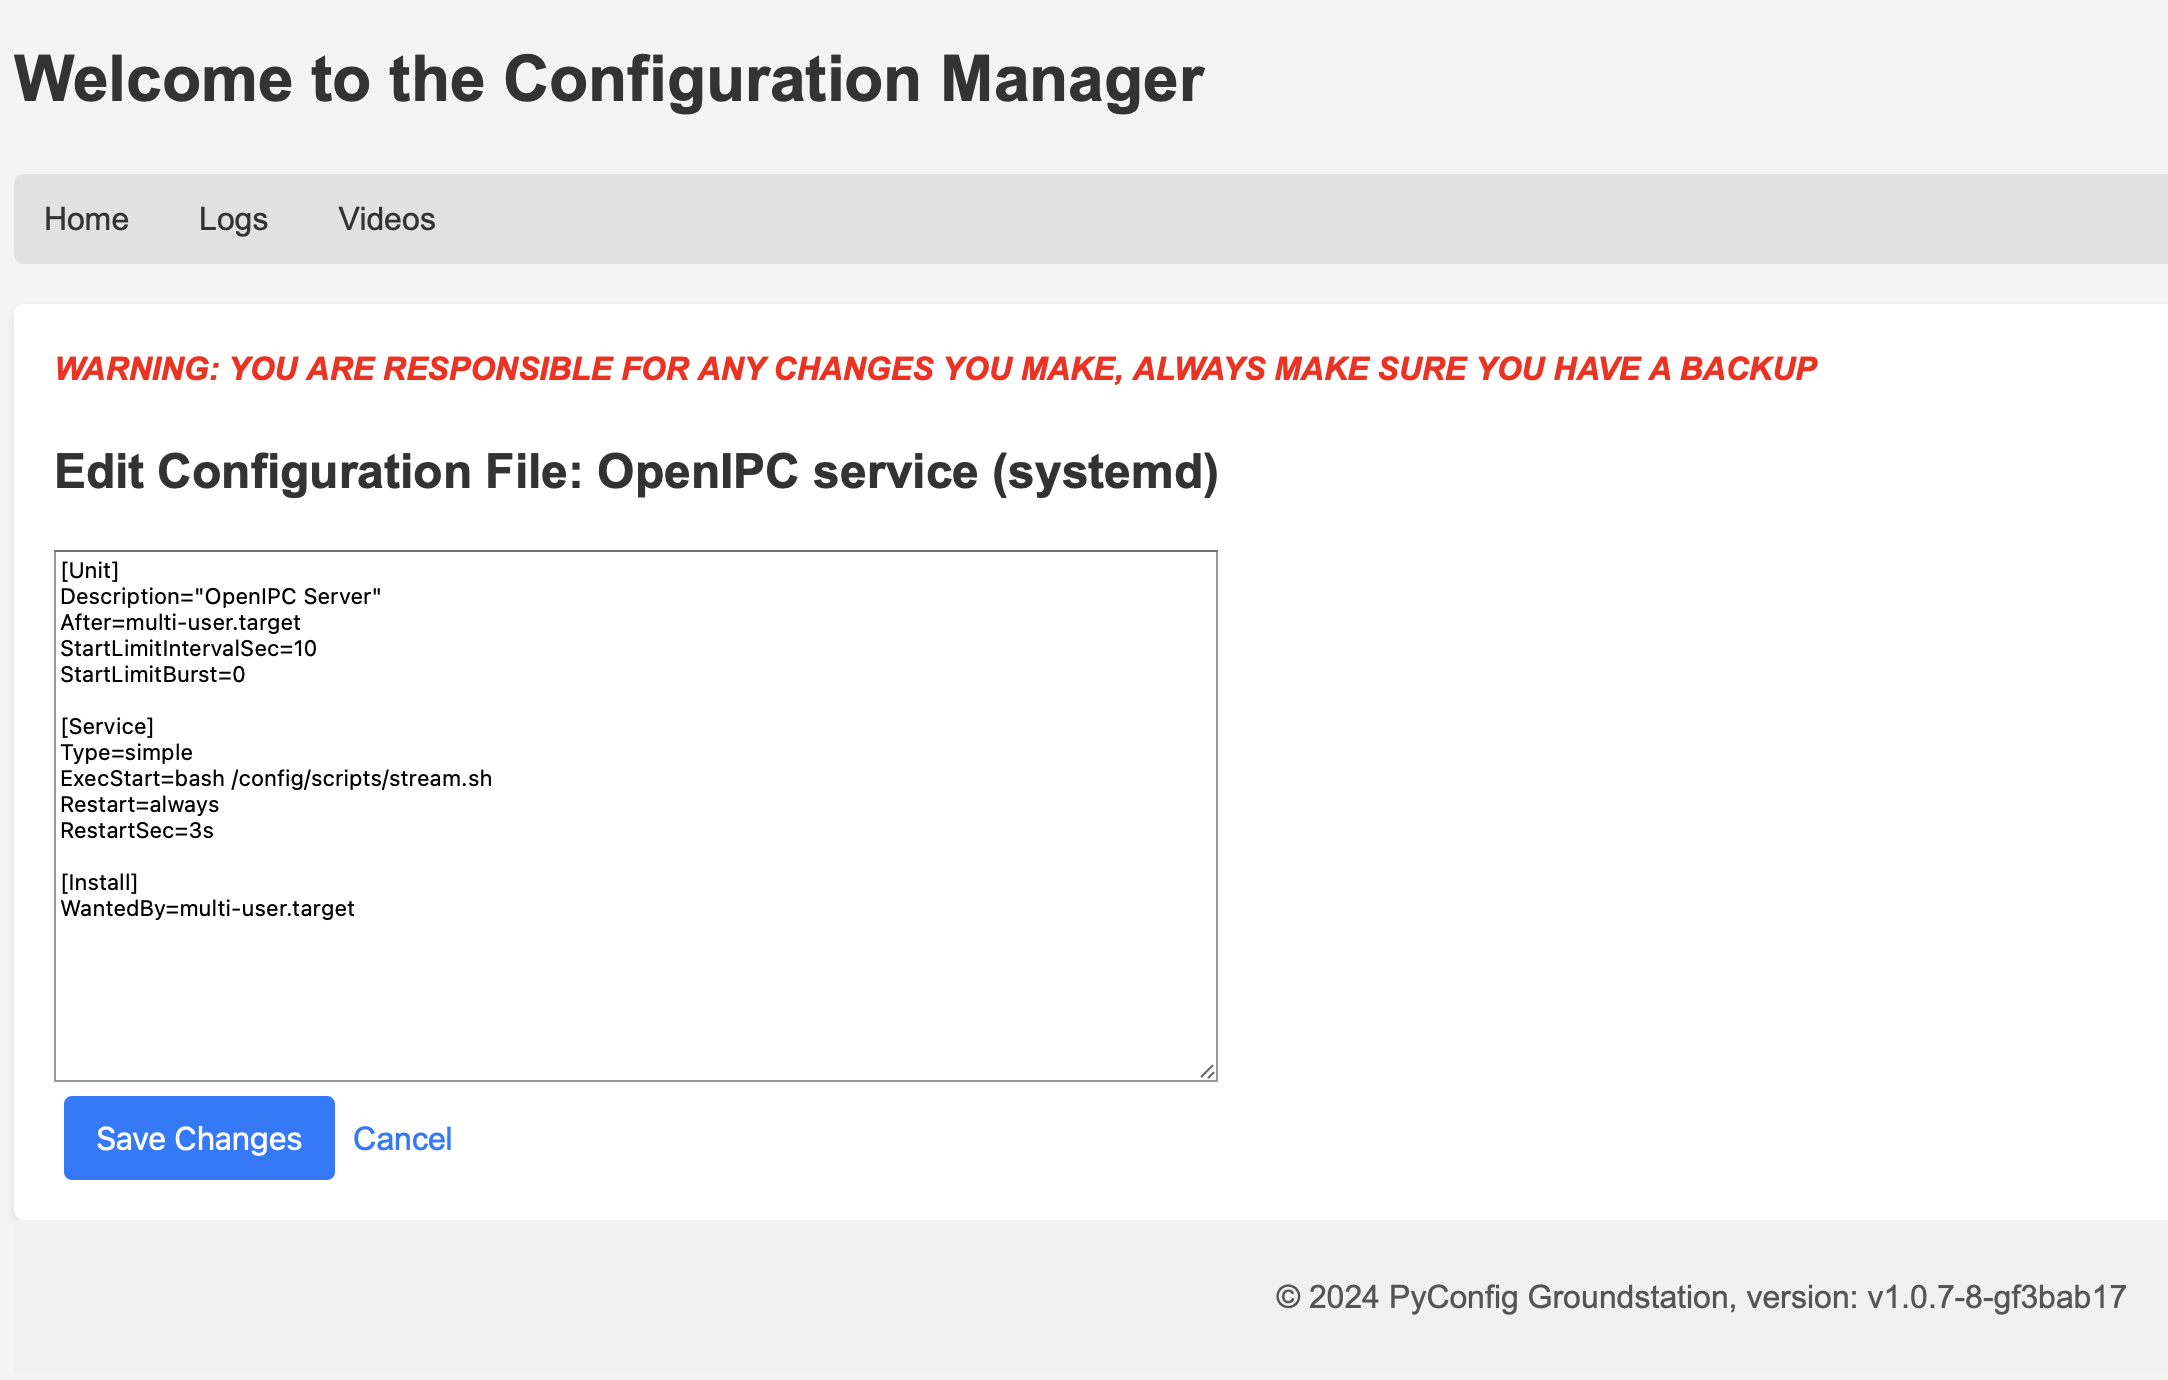Click the WantedBy=multi-user.target line
Screen dimensions: 2168x1380
point(207,908)
